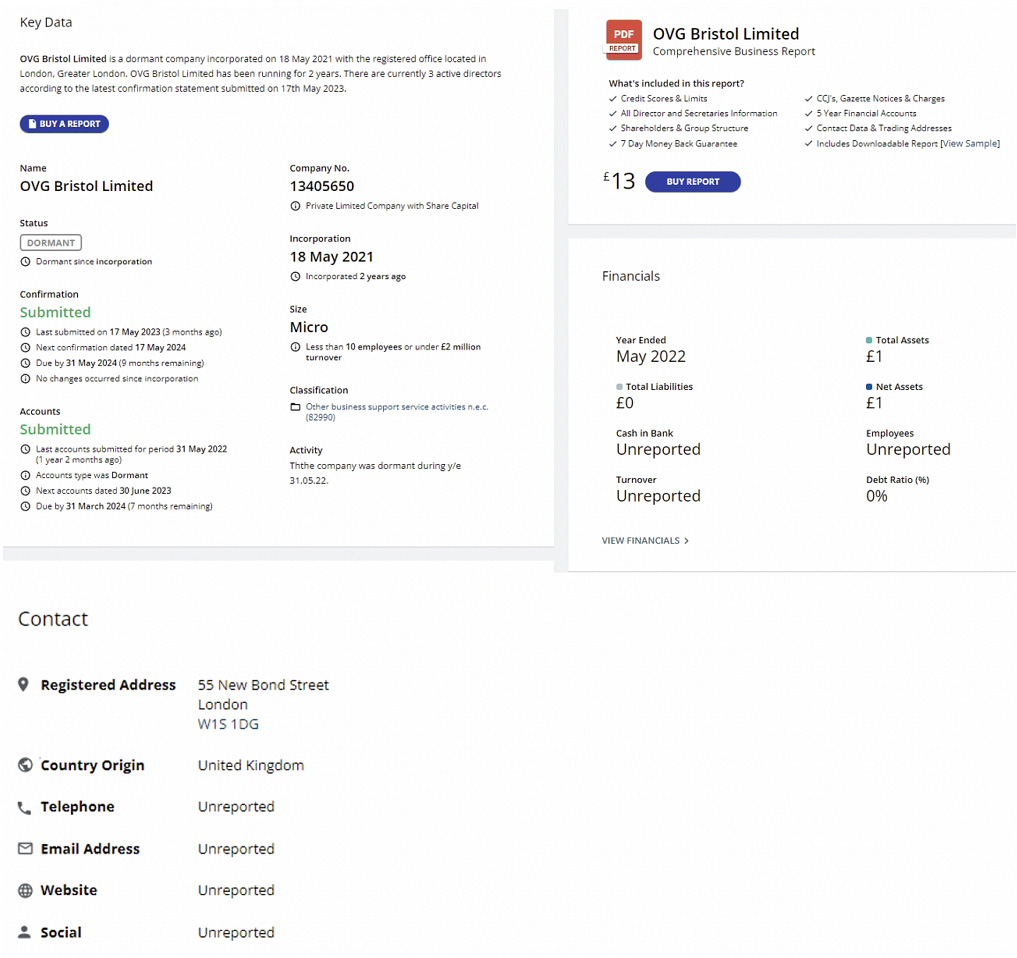The width and height of the screenshot is (1017, 958).
Task: Open the Other business support service activities link
Action: [397, 412]
